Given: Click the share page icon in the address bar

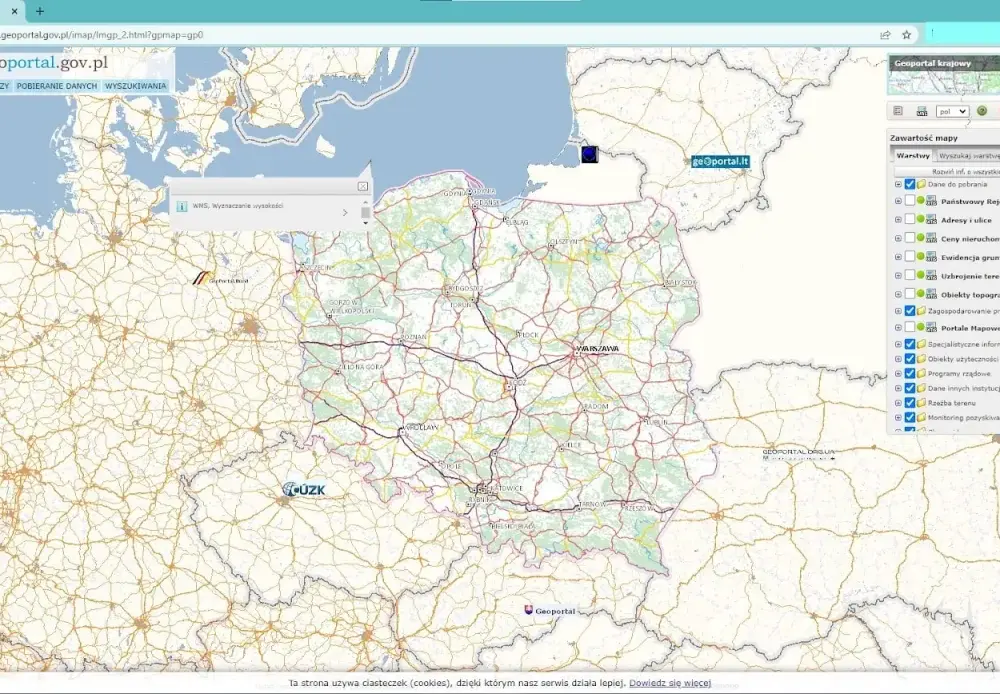Looking at the screenshot, I should (885, 35).
